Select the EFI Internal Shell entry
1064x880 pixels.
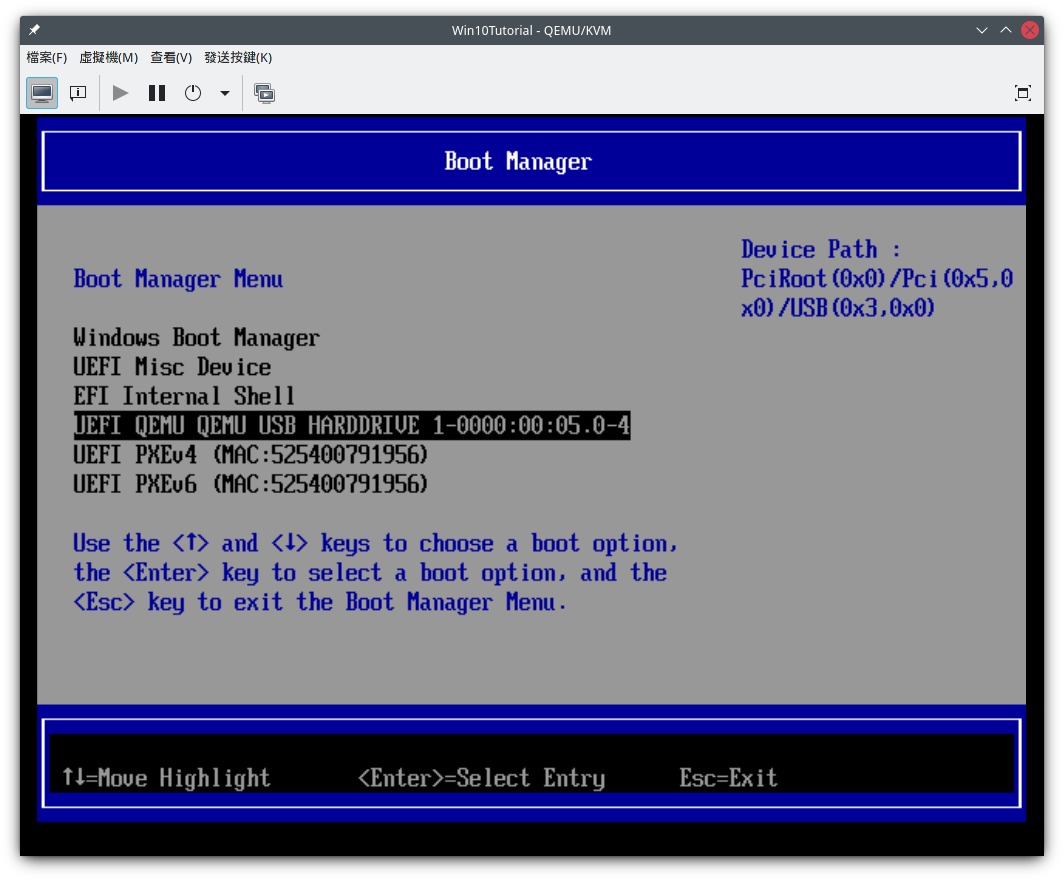pos(184,396)
